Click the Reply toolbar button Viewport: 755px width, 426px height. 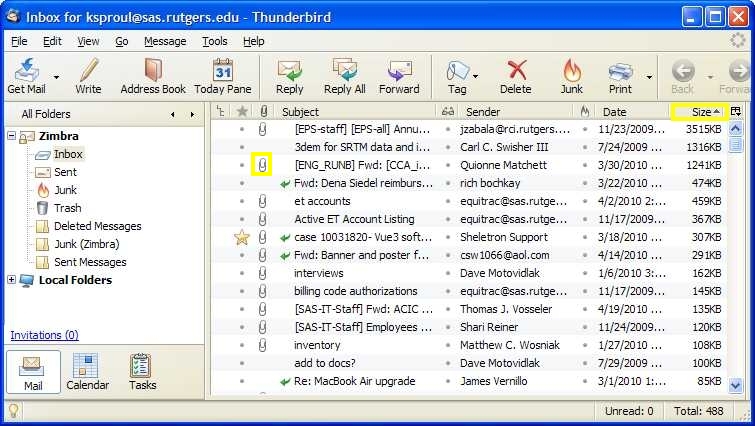coord(289,76)
